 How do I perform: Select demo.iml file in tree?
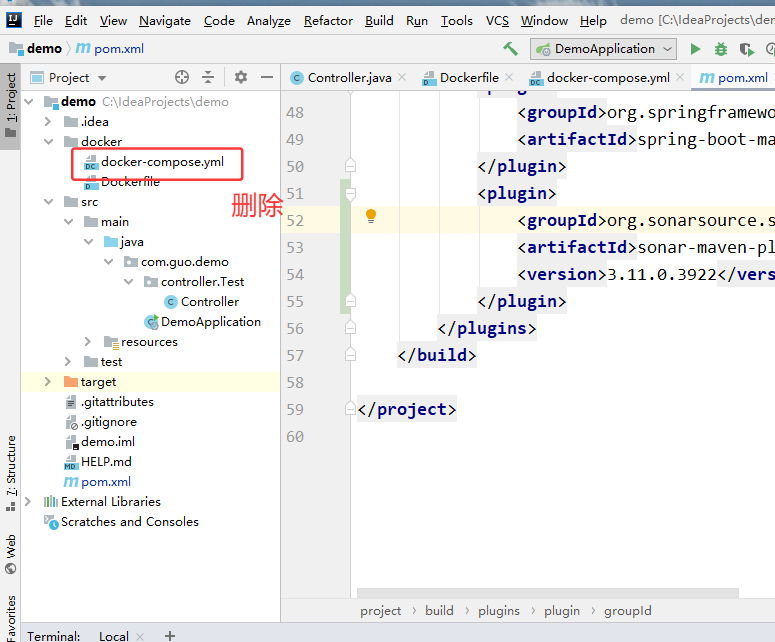[x=108, y=442]
